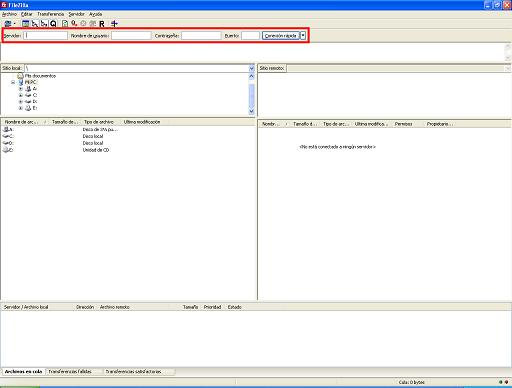Select Mis documentos in the local tree

point(40,76)
